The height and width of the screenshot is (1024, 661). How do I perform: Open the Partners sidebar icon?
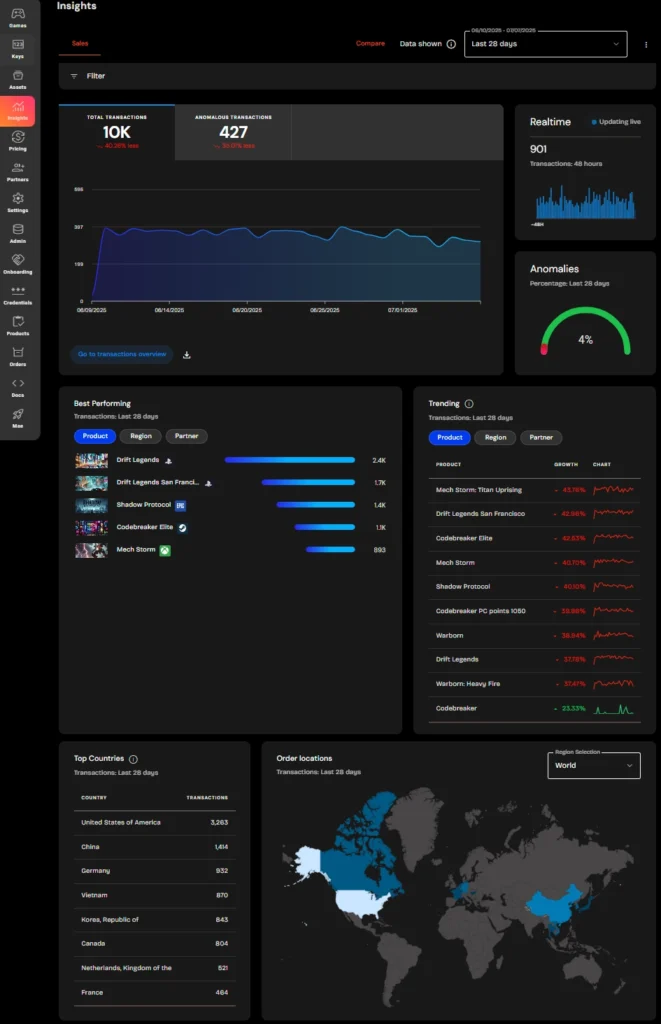click(x=18, y=172)
